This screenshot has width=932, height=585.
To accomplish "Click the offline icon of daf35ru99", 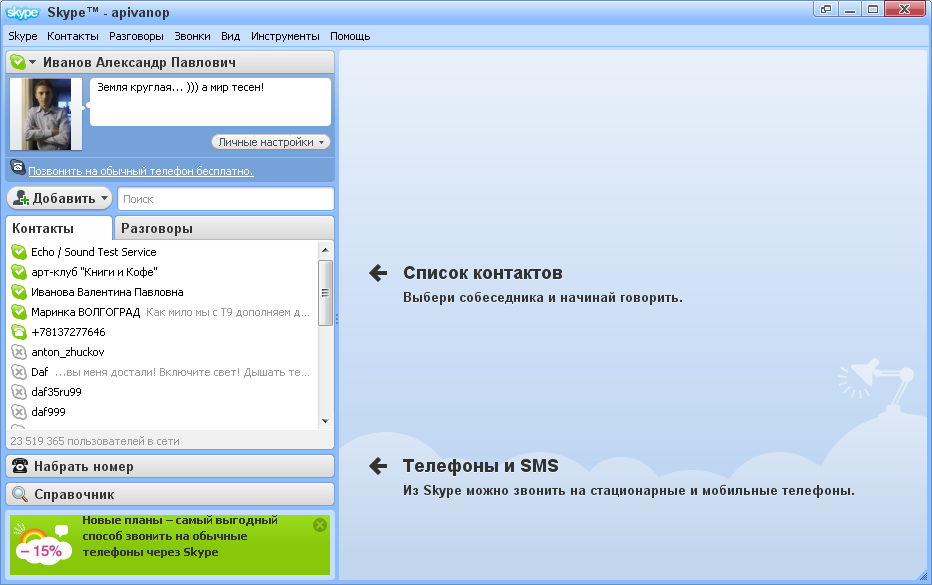I will [x=19, y=392].
